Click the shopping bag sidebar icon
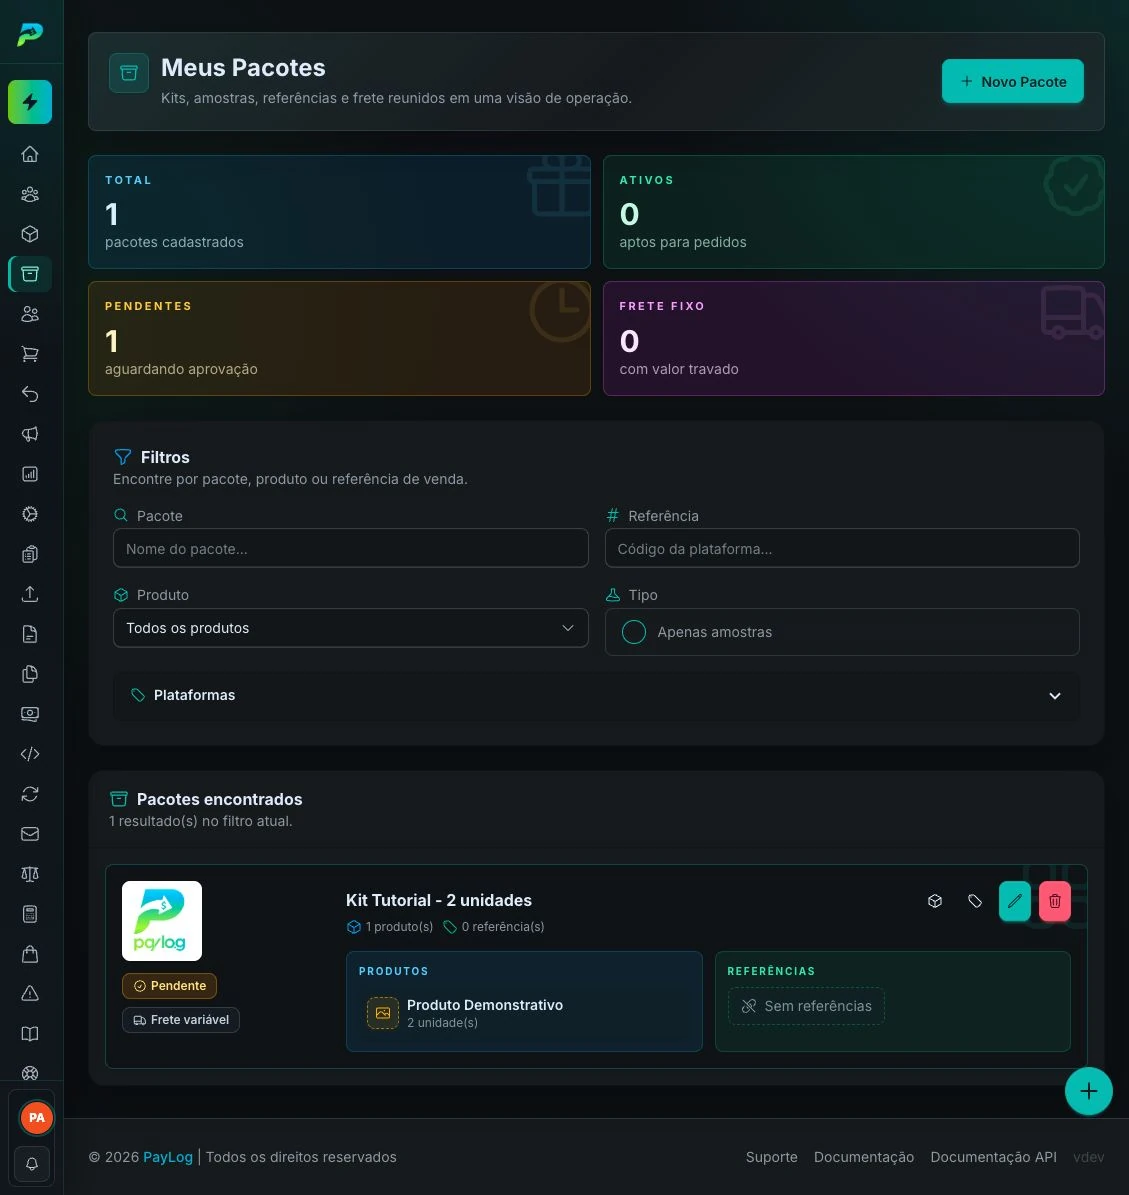Screen dimensions: 1129x1195 coord(30,954)
